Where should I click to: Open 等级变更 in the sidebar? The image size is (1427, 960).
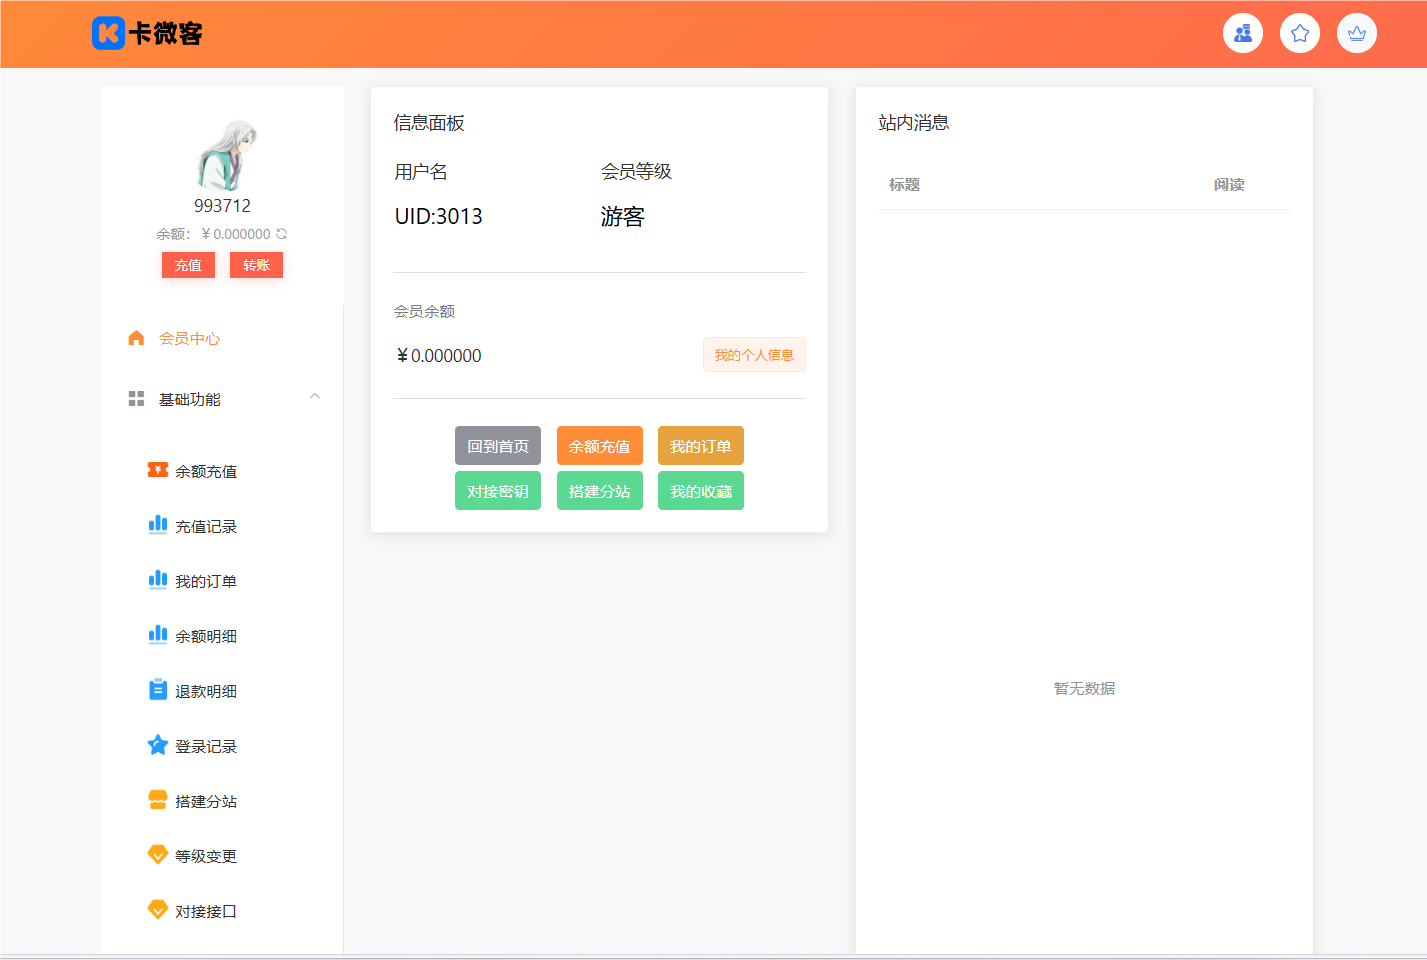point(206,856)
